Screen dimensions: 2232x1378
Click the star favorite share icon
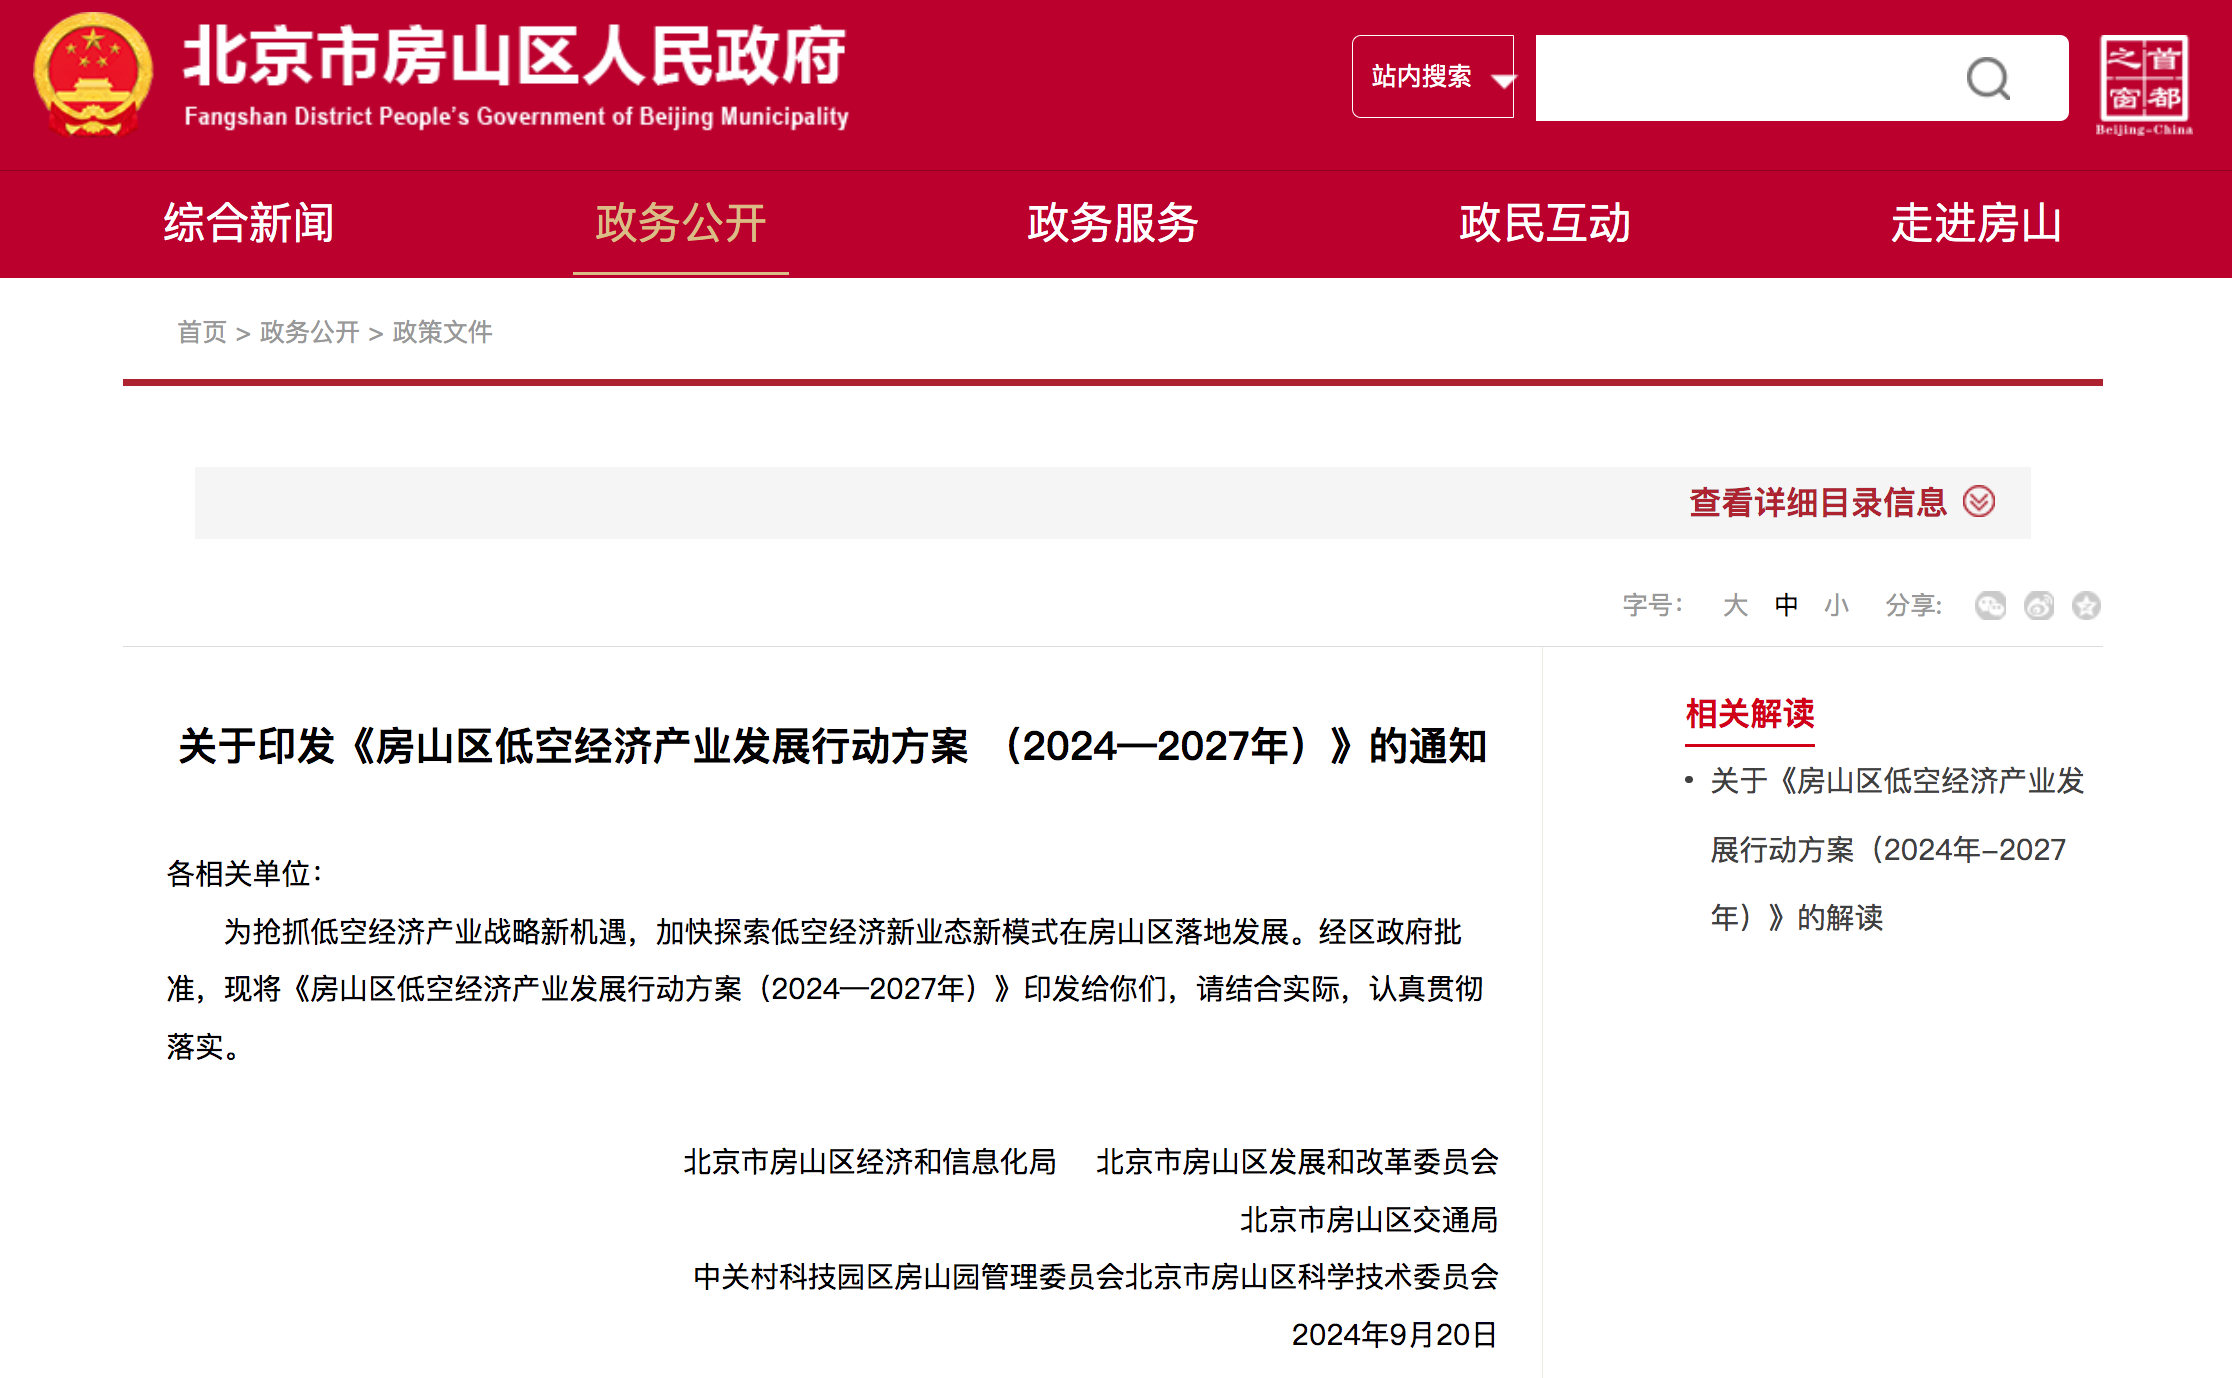pyautogui.click(x=2086, y=605)
